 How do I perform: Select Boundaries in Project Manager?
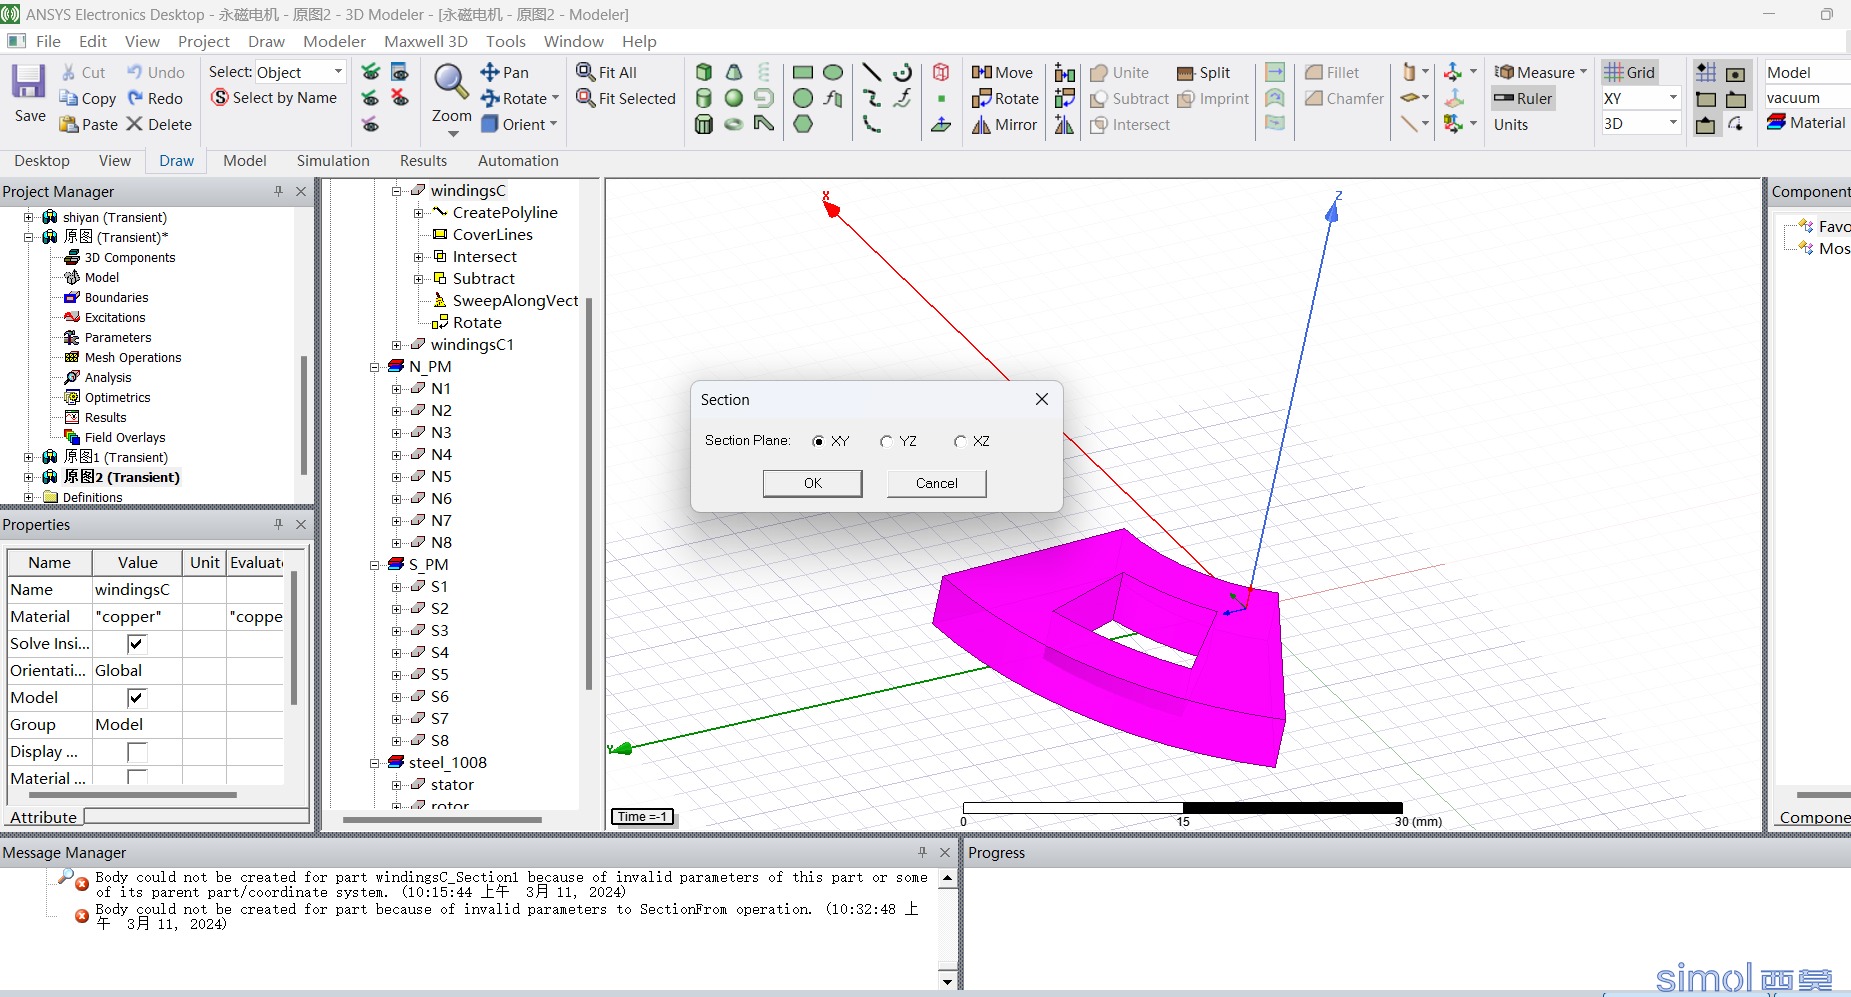[x=116, y=297]
